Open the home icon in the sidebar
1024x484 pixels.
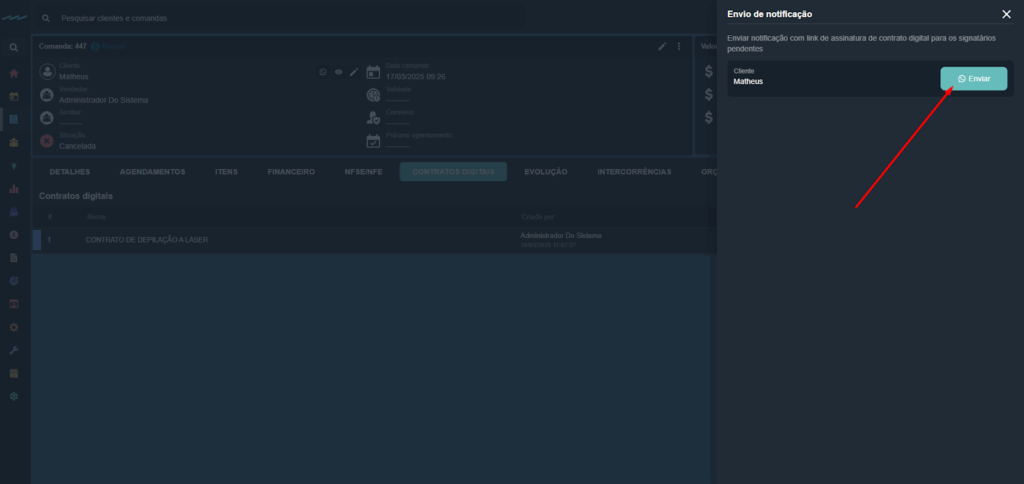[x=14, y=73]
